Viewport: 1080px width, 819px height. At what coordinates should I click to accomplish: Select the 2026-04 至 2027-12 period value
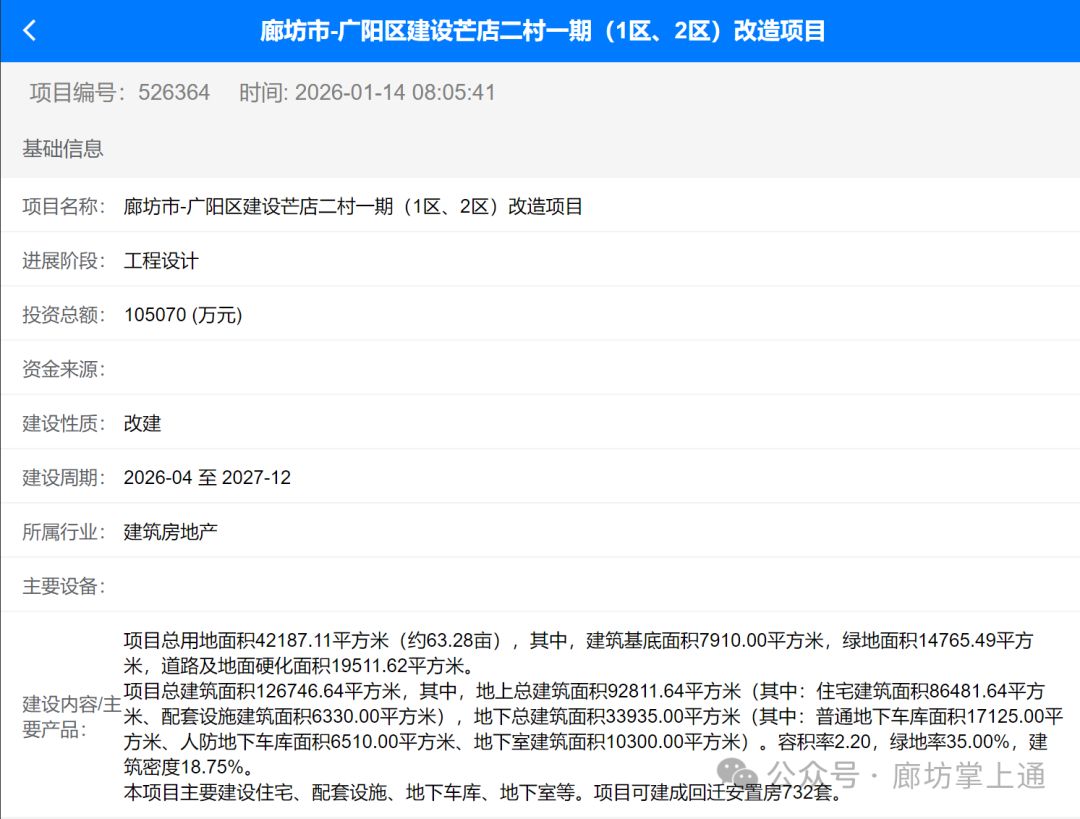click(x=207, y=478)
